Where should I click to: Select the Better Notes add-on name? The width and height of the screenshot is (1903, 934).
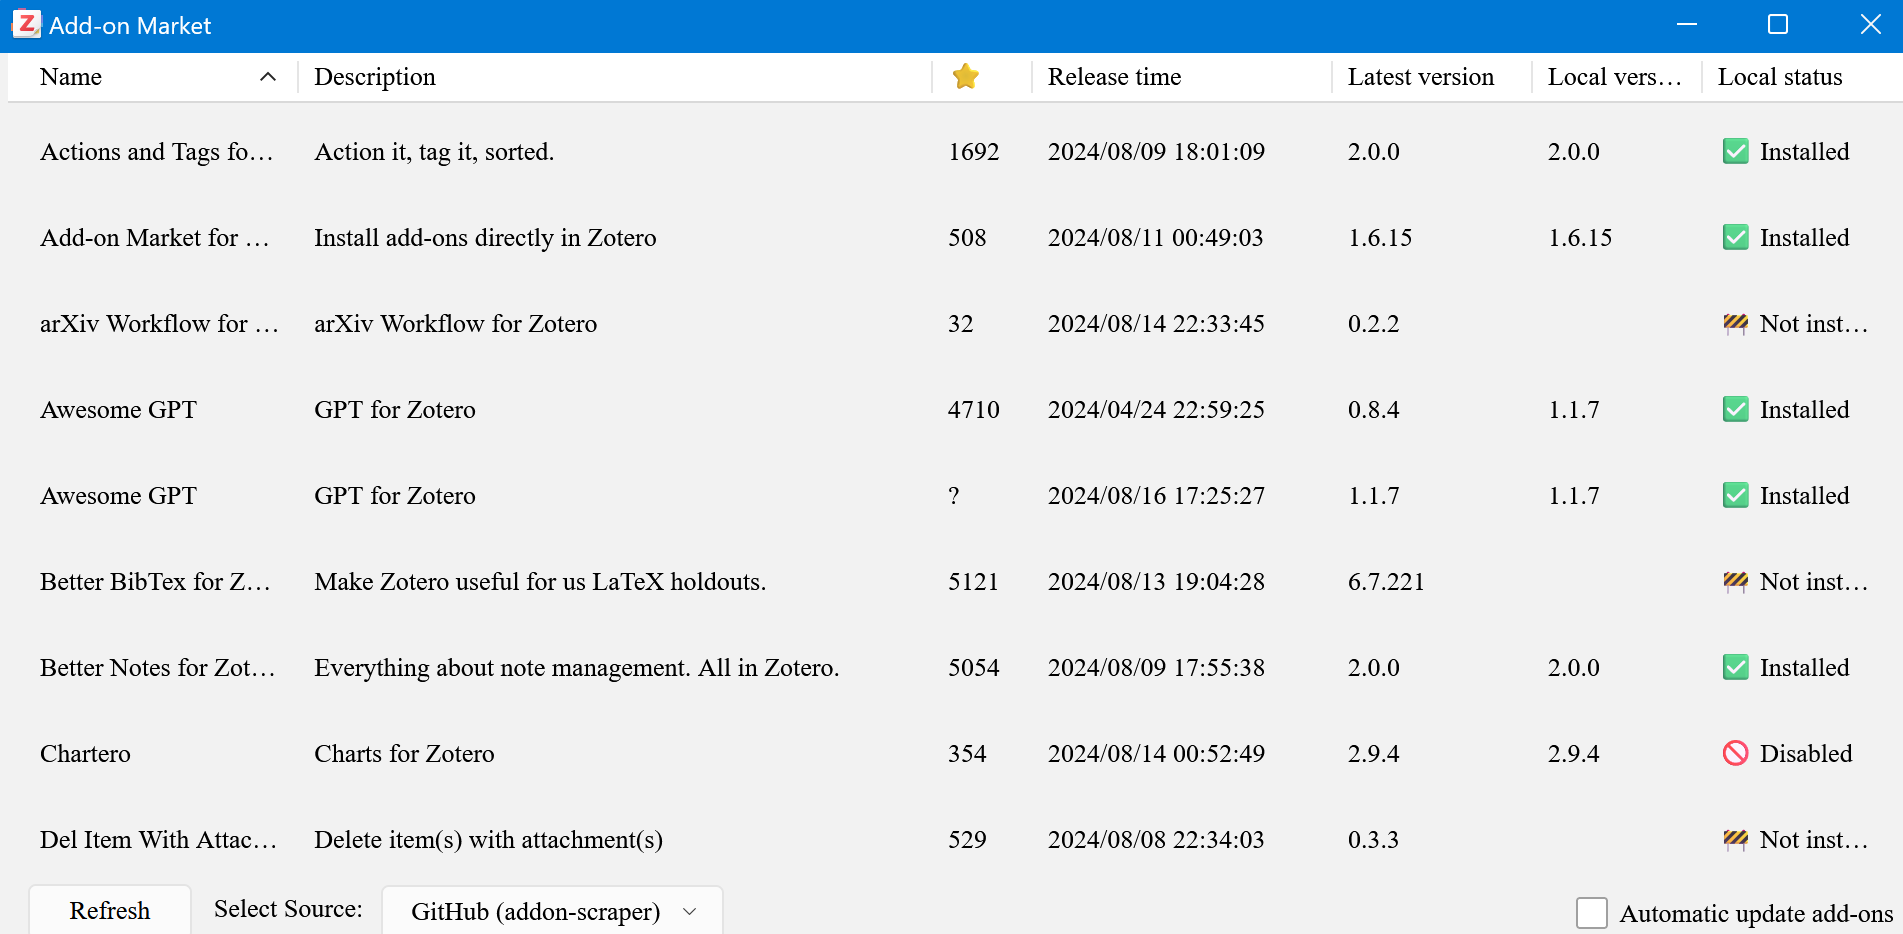coord(157,667)
